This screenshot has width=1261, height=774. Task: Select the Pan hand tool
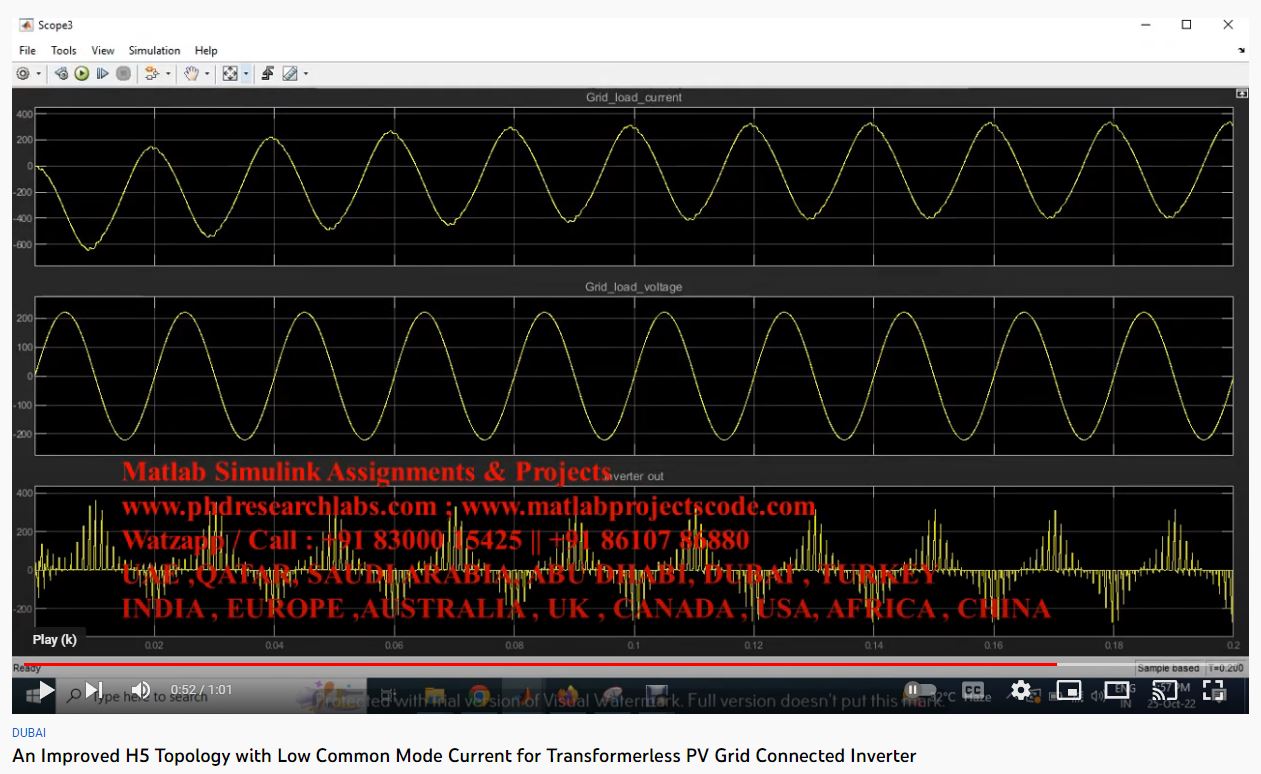point(190,74)
